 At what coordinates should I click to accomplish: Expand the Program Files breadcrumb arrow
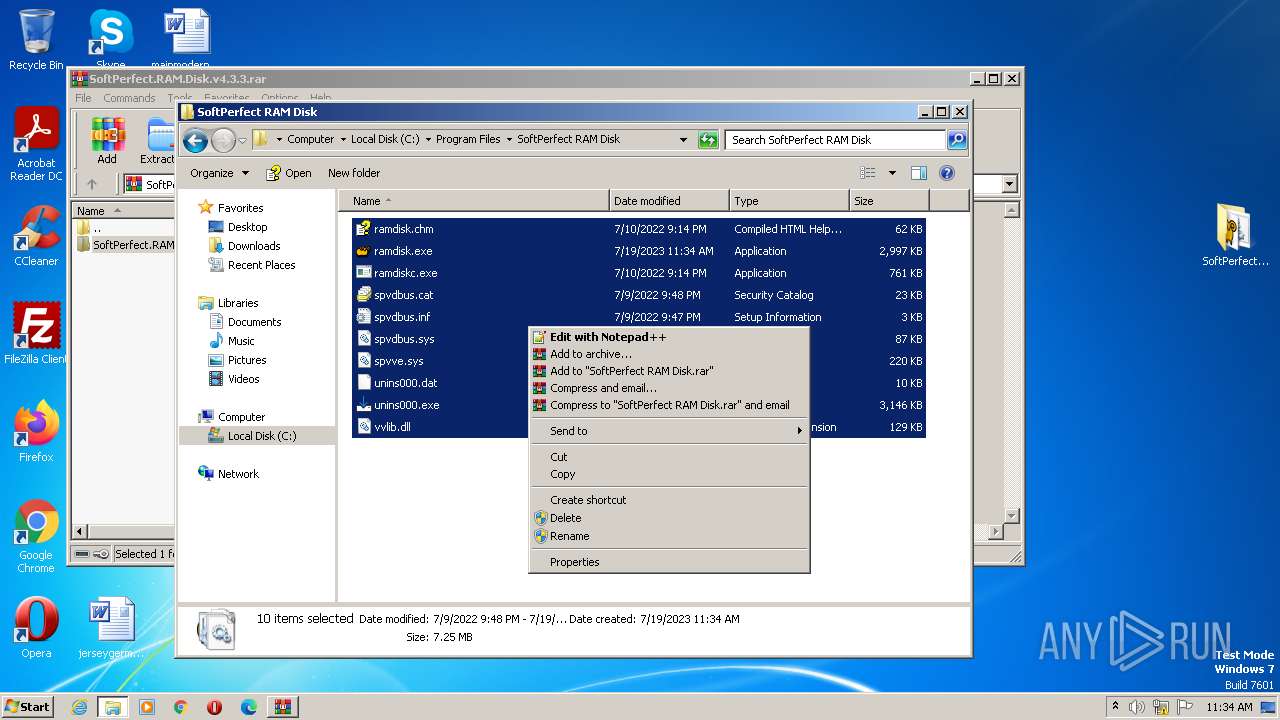[508, 140]
